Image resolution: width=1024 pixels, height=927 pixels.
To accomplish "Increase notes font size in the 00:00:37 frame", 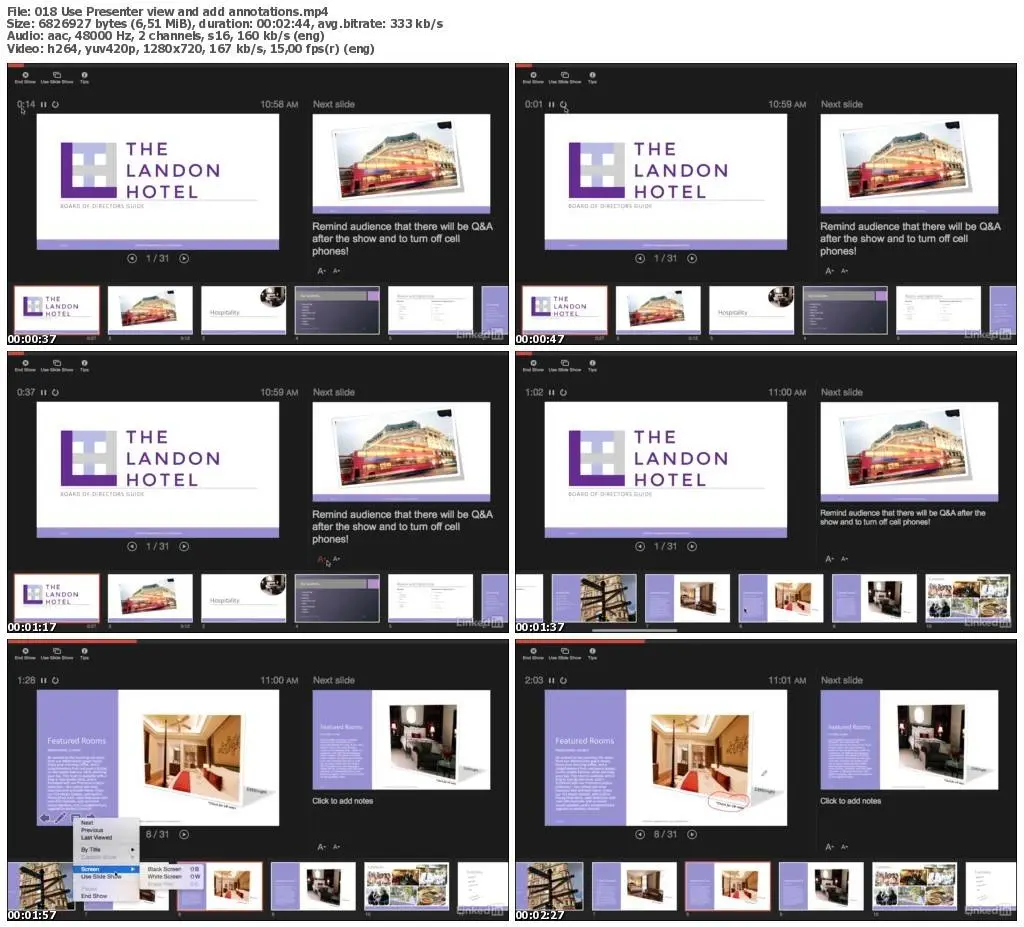I will (x=321, y=271).
